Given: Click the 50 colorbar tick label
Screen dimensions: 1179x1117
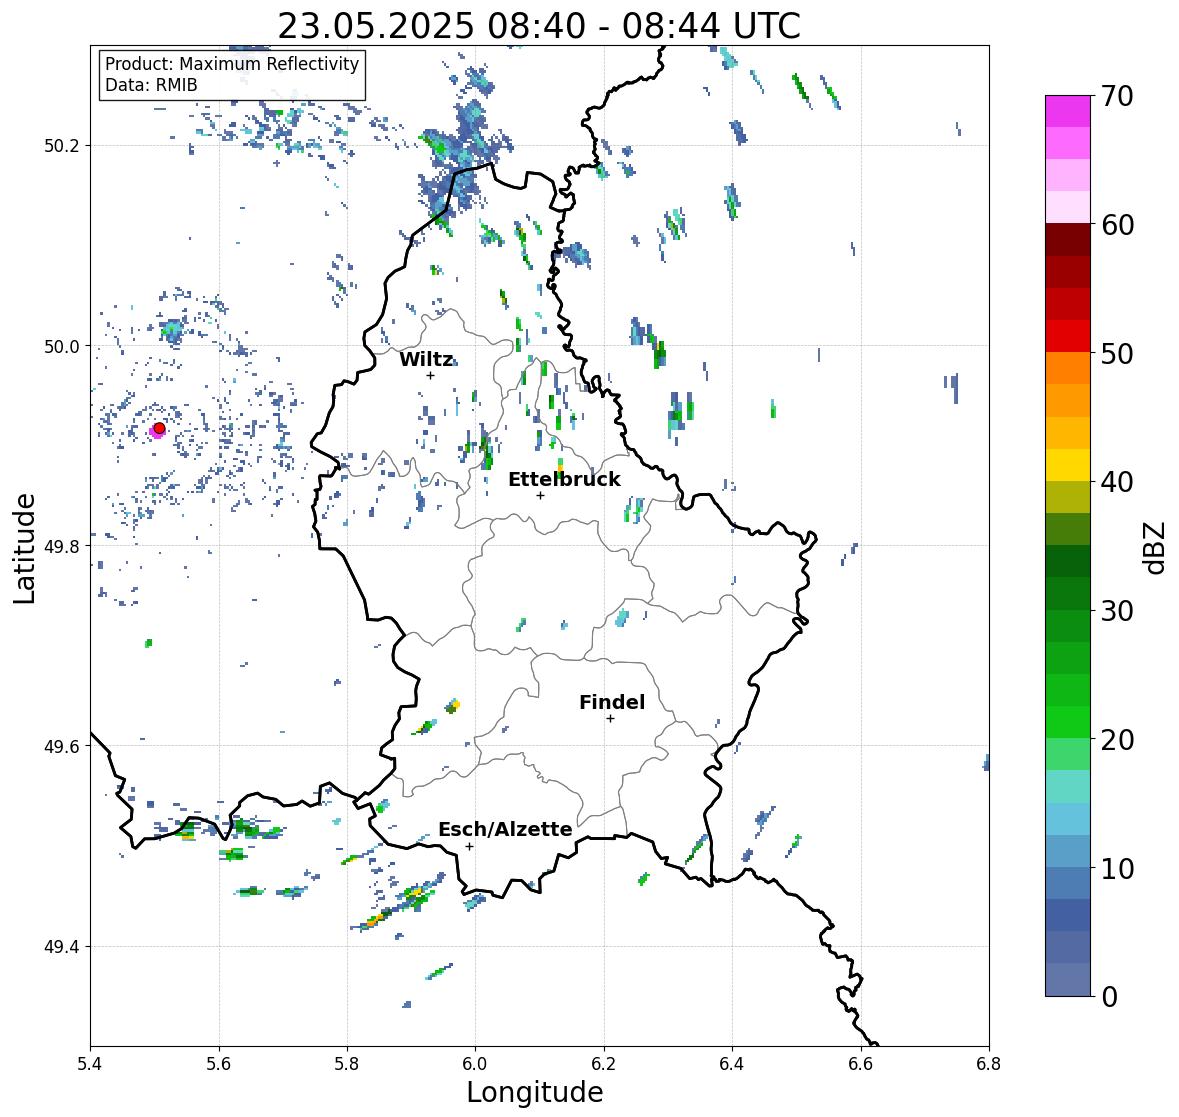Looking at the screenshot, I should pyautogui.click(x=1117, y=353).
